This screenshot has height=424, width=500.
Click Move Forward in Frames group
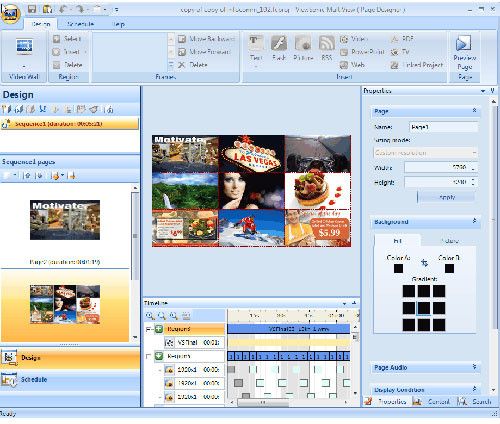tap(204, 52)
